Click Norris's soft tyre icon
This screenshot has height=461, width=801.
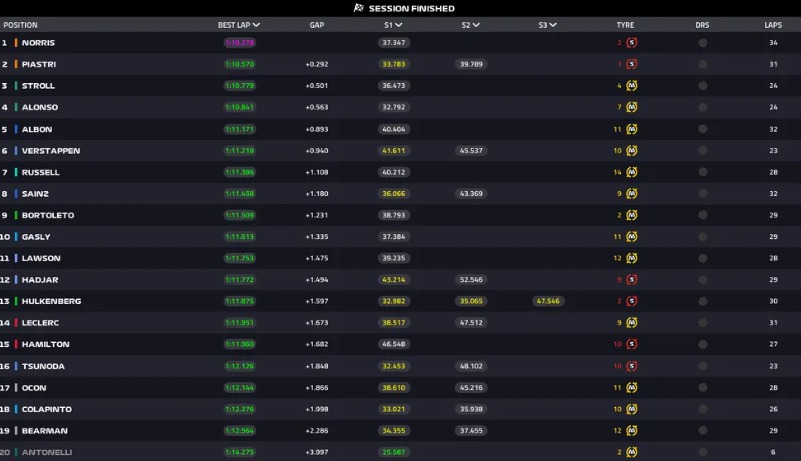(x=632, y=43)
